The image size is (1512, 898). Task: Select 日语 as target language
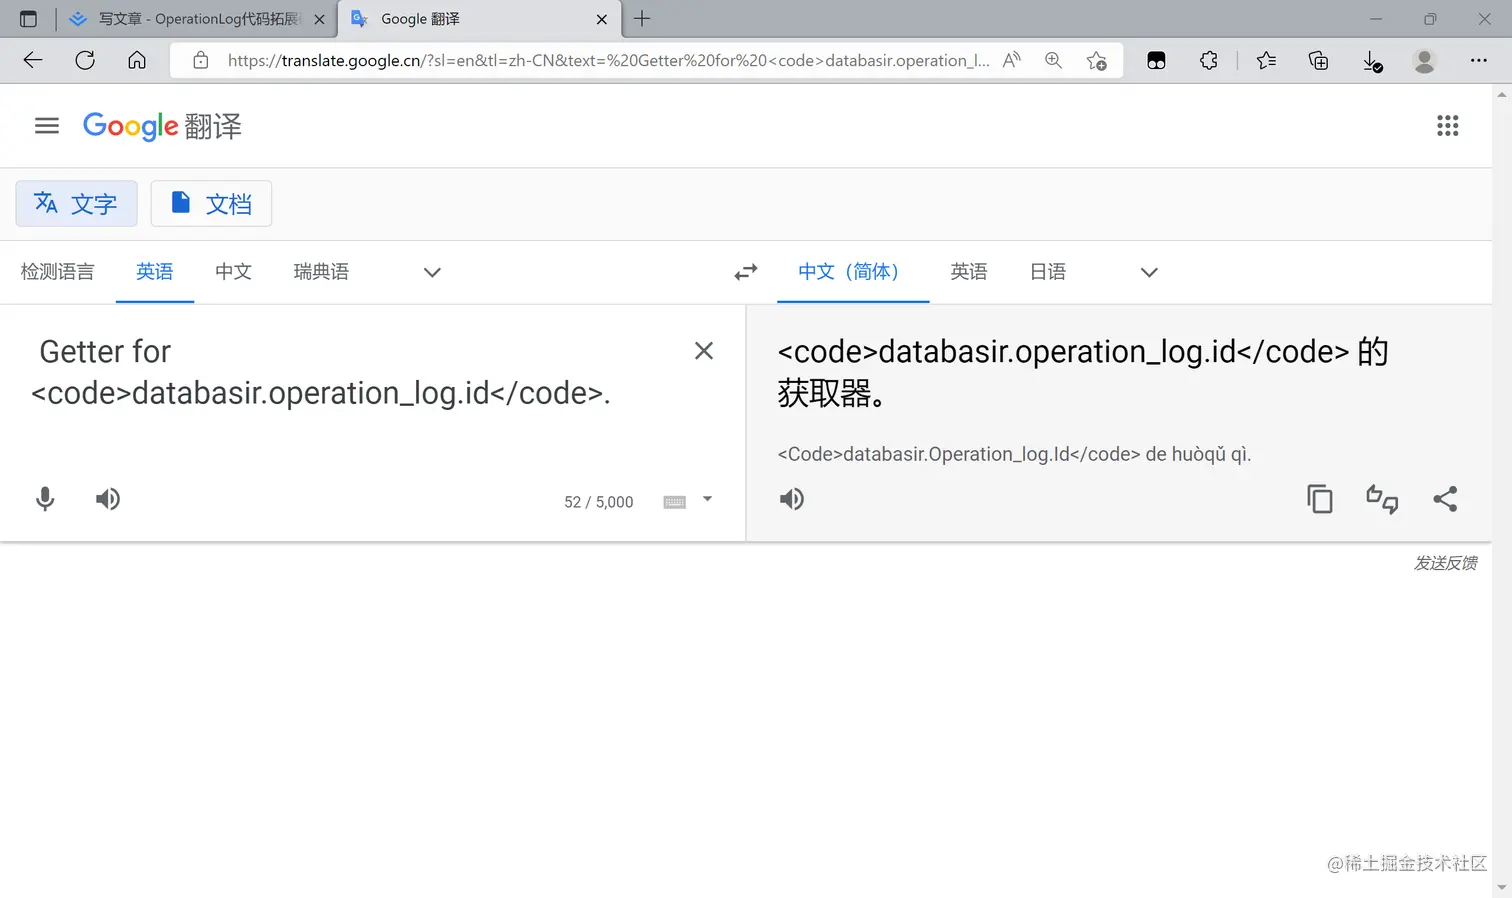(1048, 272)
